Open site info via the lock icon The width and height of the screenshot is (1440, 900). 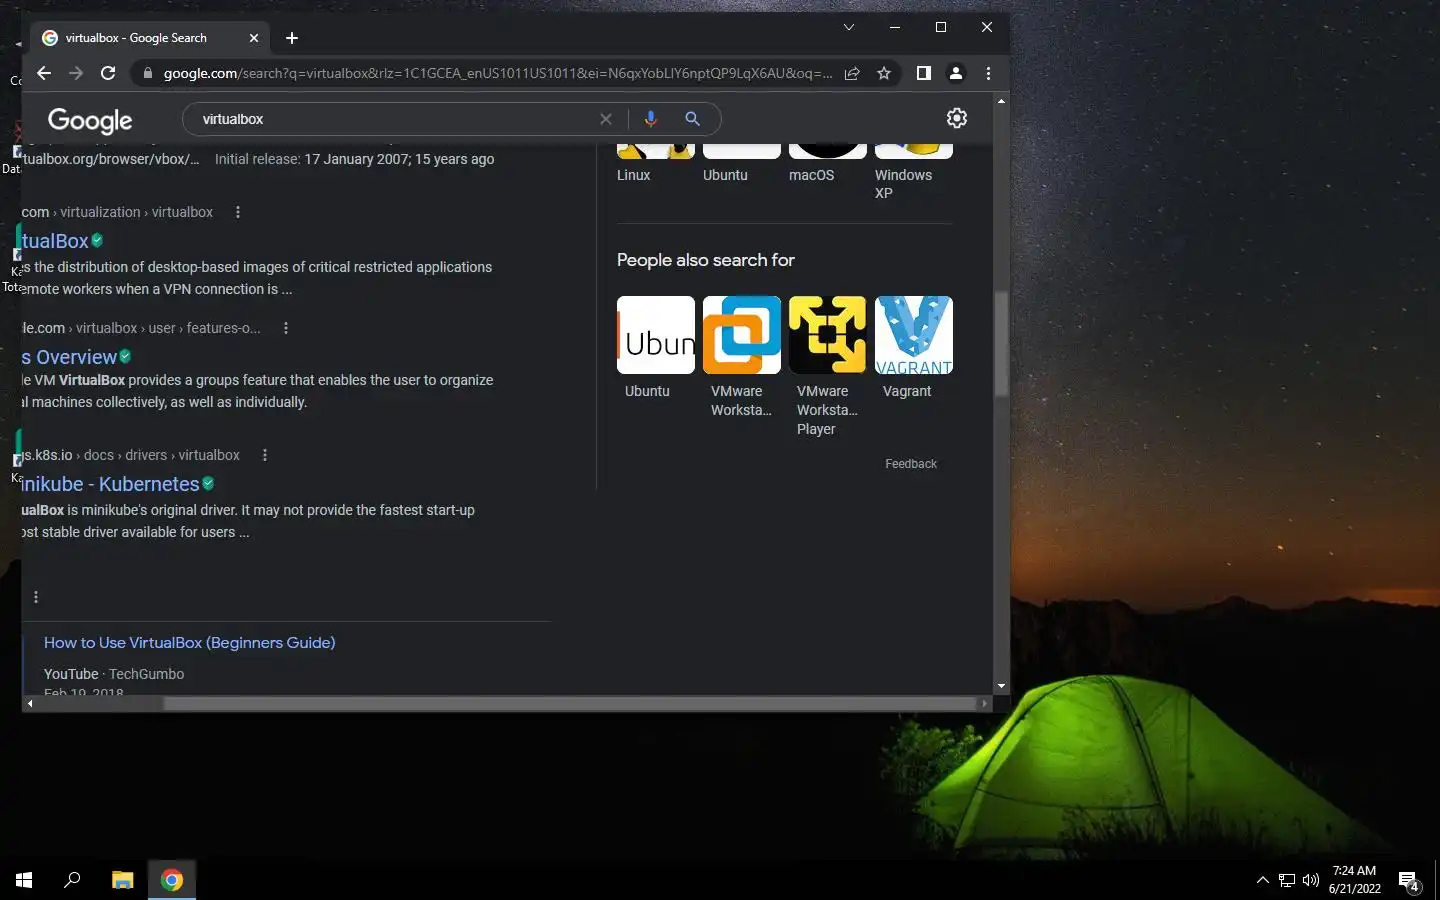[x=147, y=73]
